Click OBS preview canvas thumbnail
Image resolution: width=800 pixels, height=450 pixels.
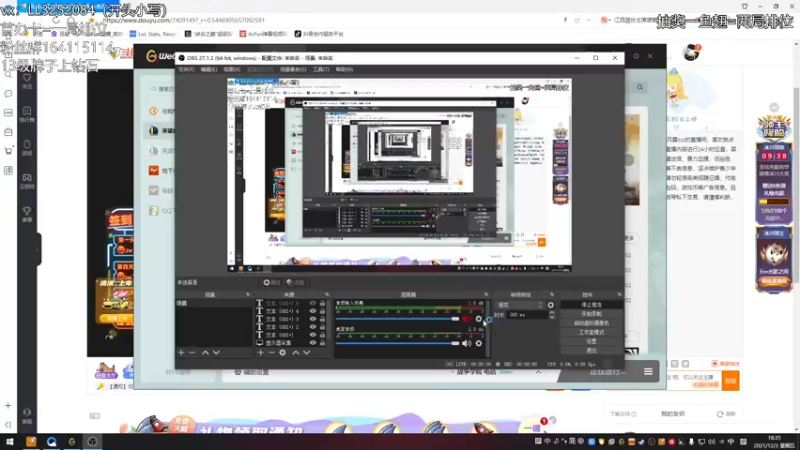click(399, 175)
